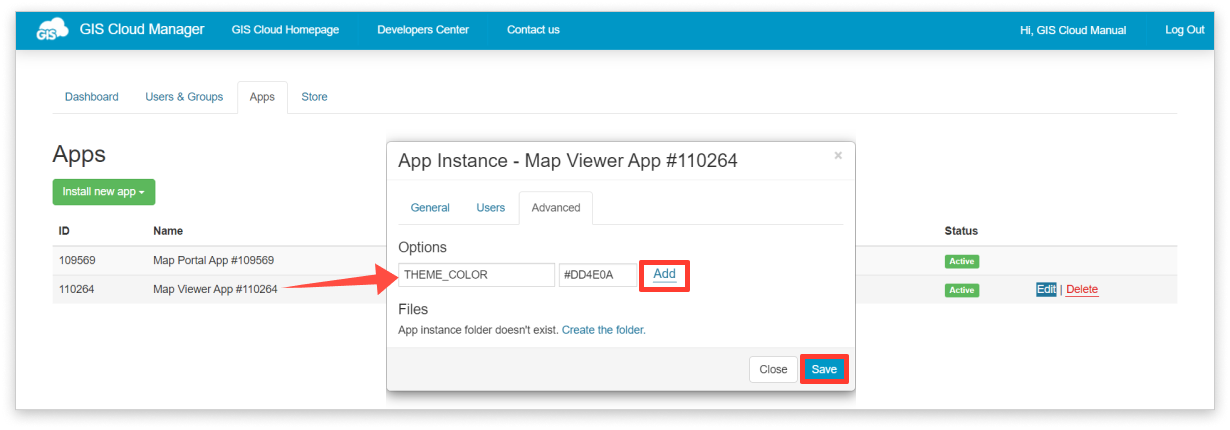Delete the Map Viewer App #110264
This screenshot has width=1230, height=430.
(1082, 290)
